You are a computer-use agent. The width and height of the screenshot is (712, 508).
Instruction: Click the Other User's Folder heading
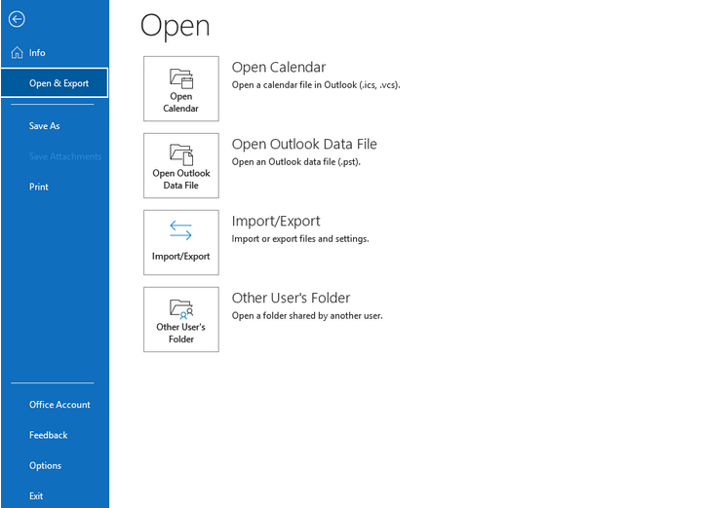[291, 298]
